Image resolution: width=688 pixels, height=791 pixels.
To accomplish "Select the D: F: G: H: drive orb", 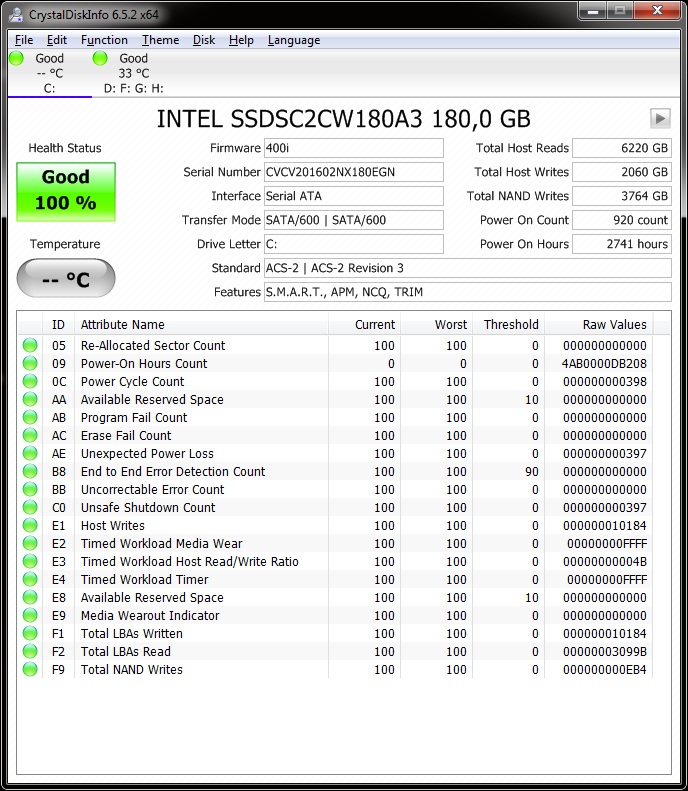I will [100, 59].
